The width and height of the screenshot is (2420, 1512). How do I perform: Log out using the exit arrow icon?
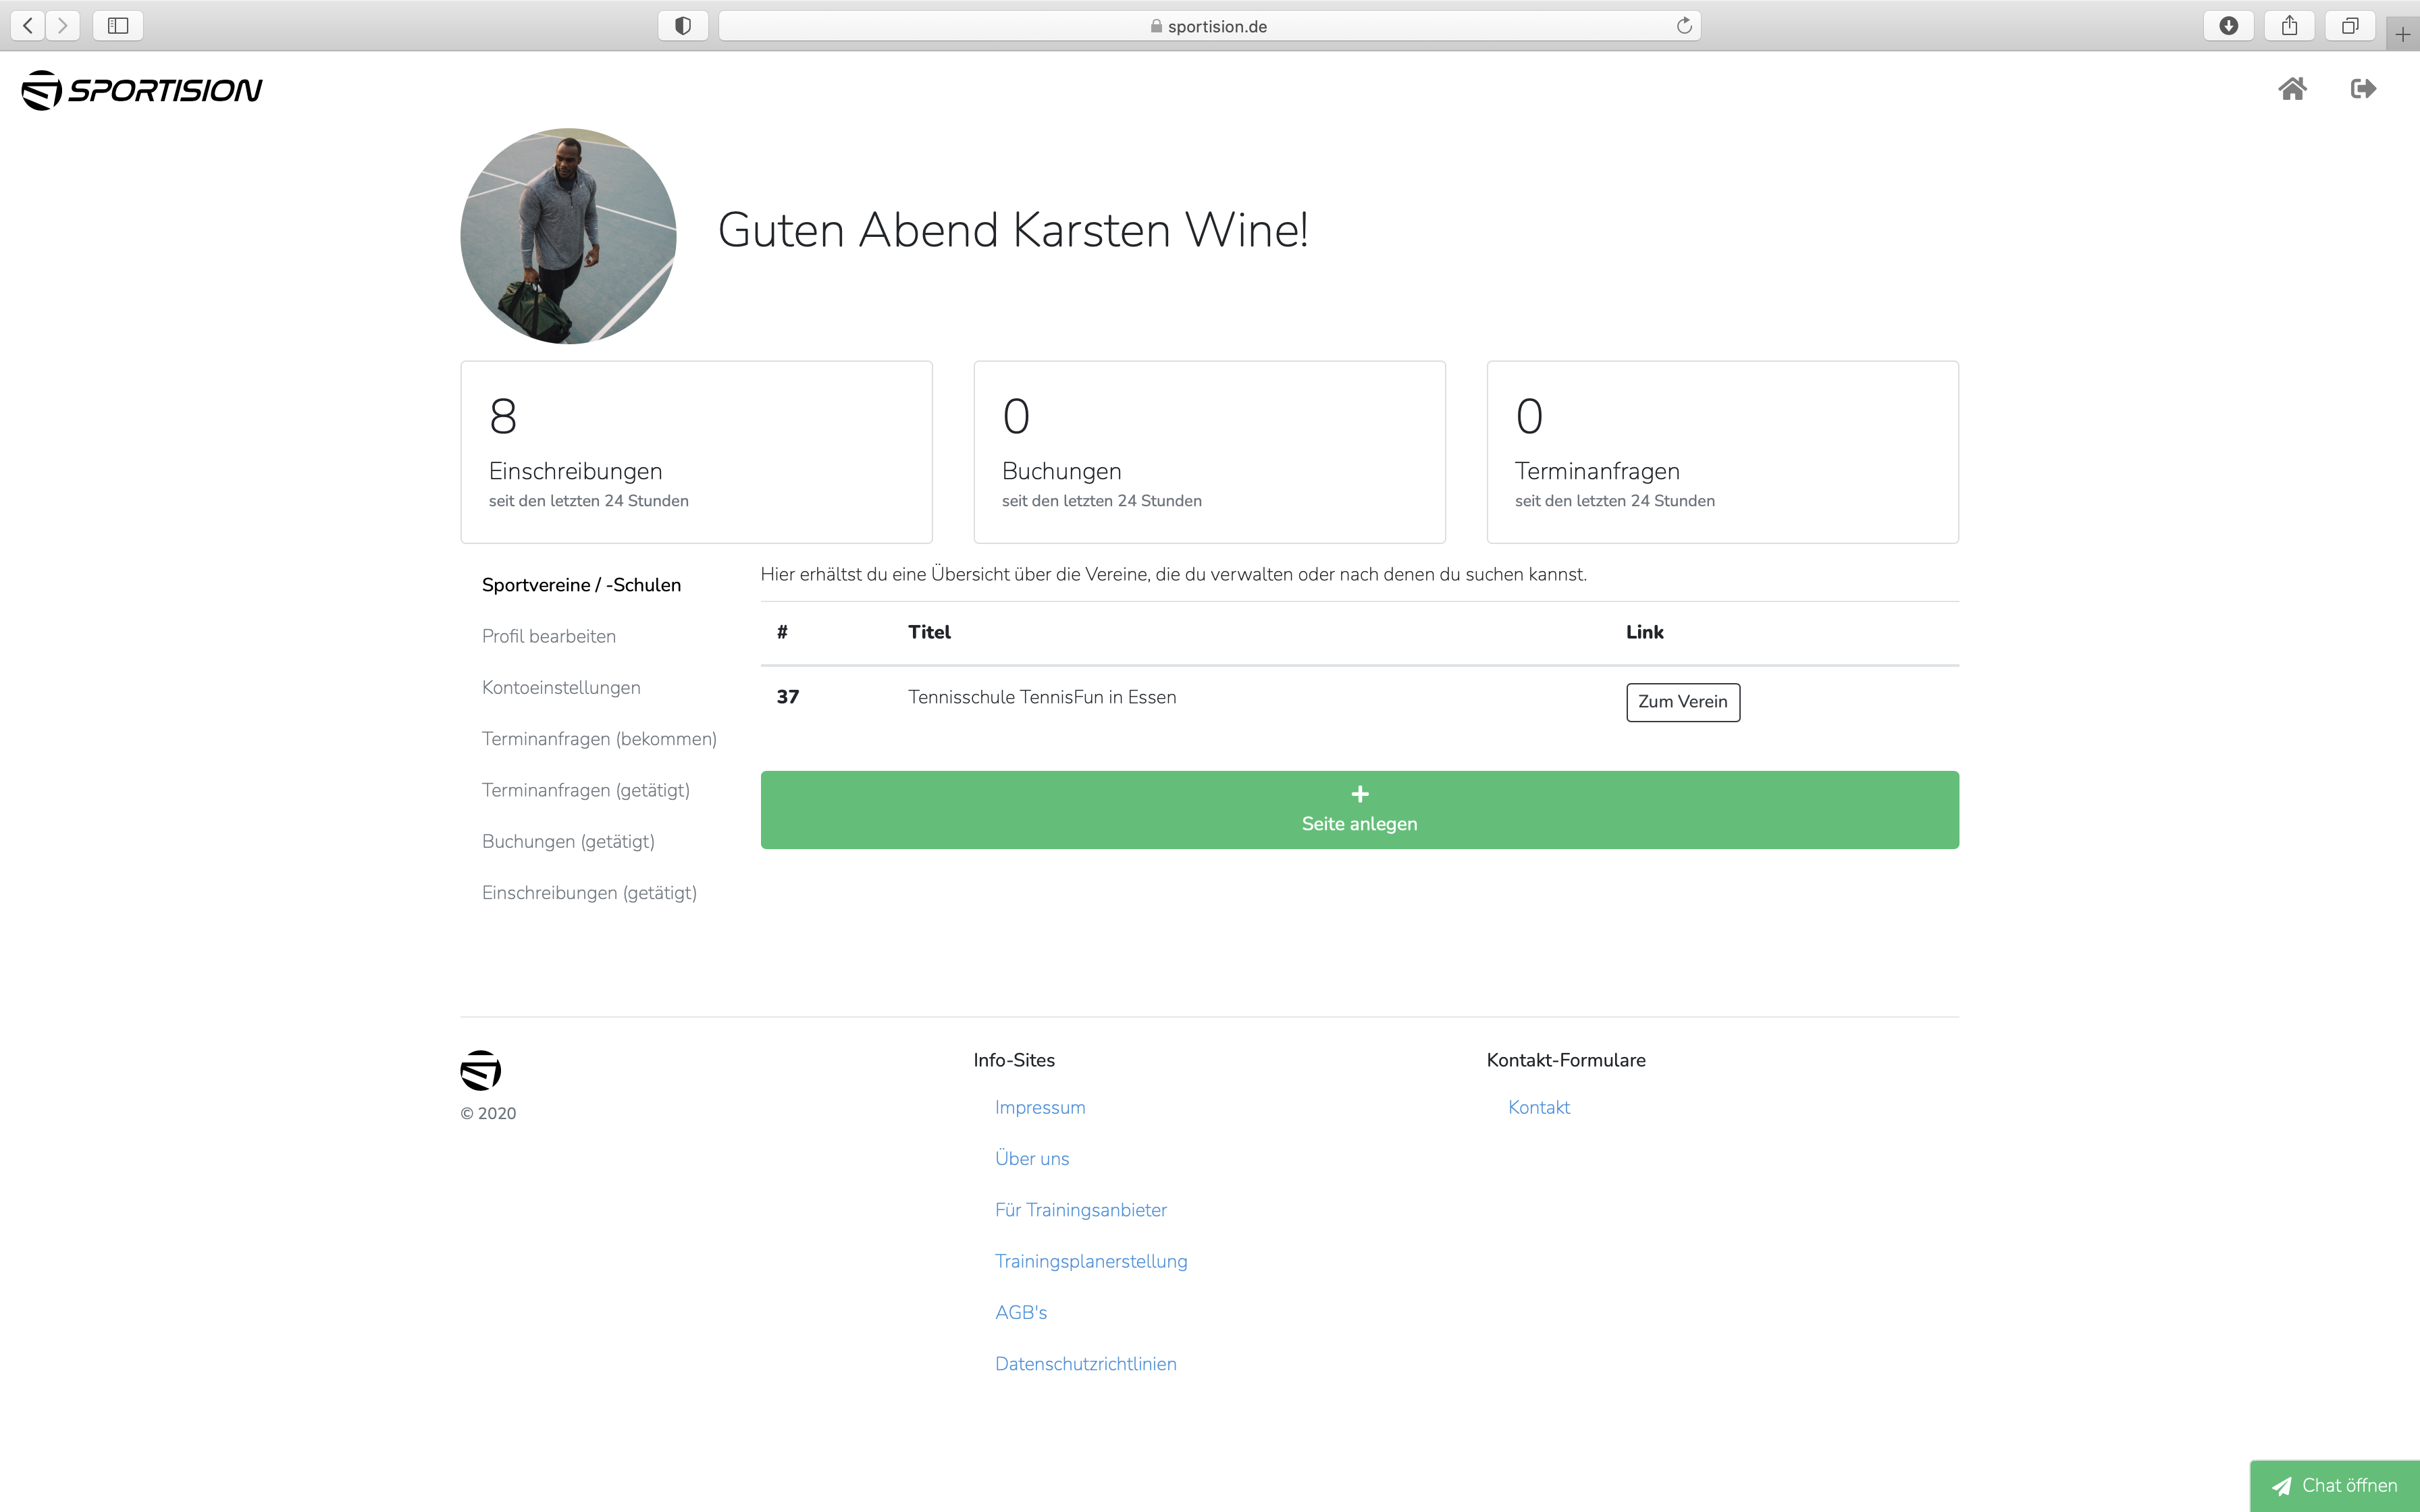pyautogui.click(x=2363, y=89)
